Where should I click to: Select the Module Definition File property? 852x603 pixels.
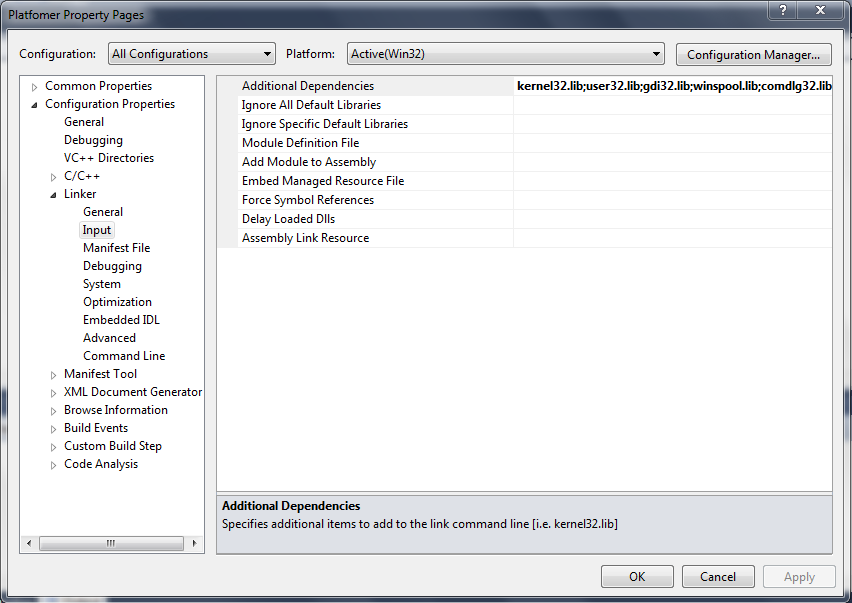300,143
